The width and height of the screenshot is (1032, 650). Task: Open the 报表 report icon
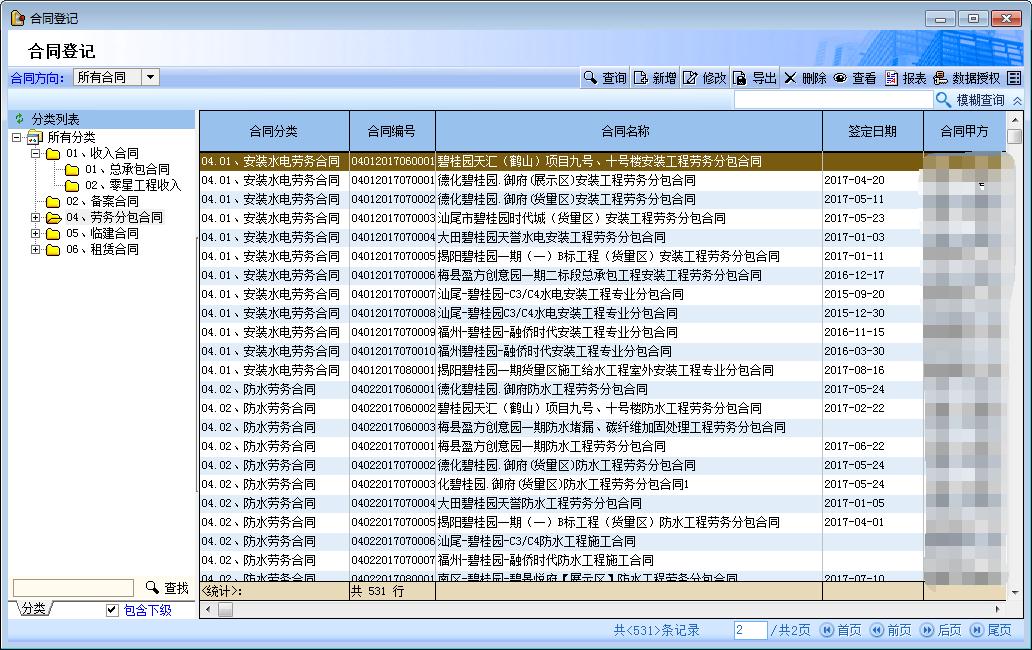[x=892, y=78]
